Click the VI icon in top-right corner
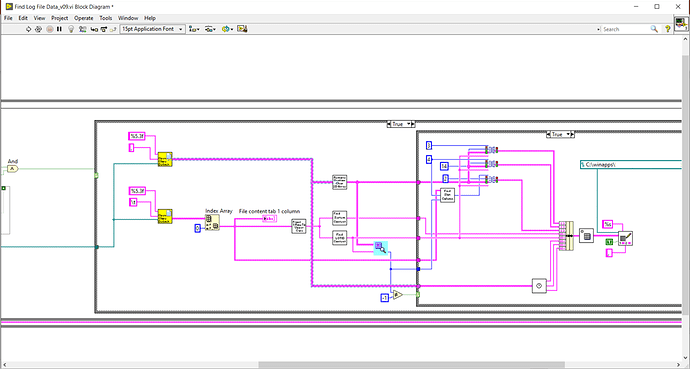This screenshot has width=690, height=369. click(x=681, y=23)
